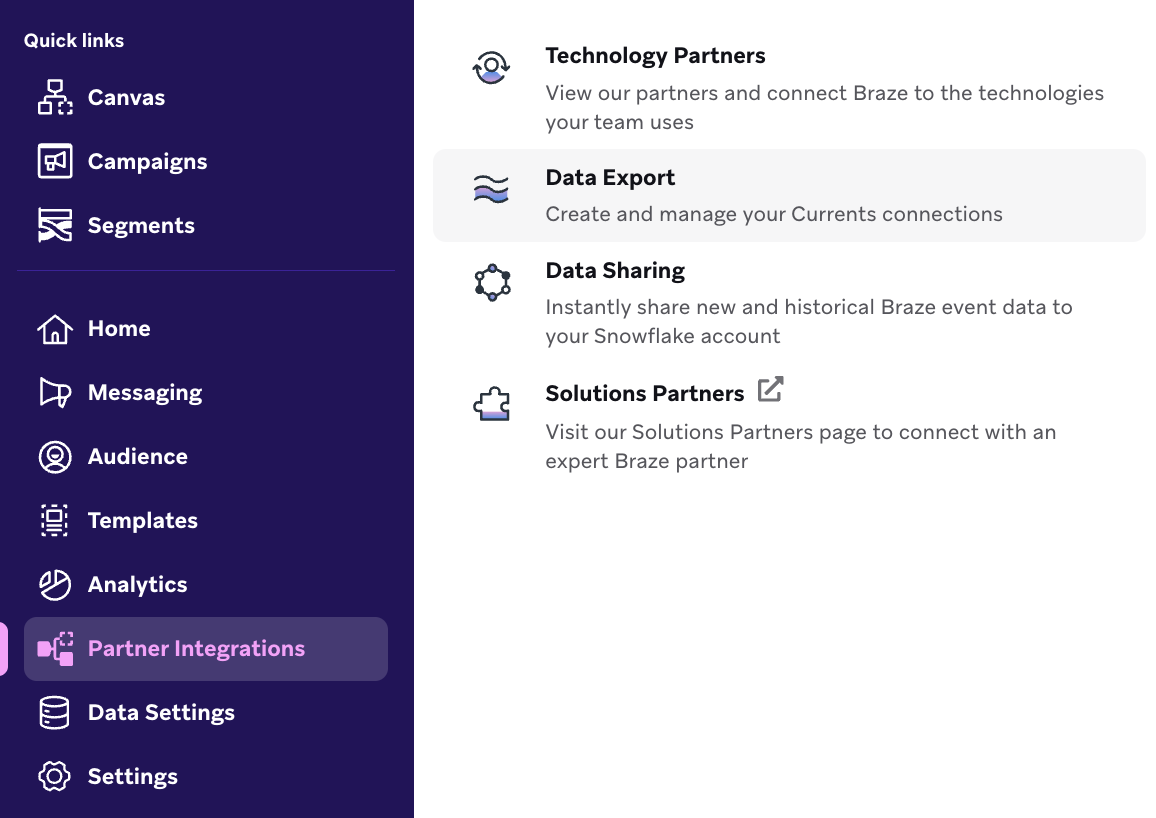Open the Technology Partners heading
Image resolution: width=1156 pixels, height=818 pixels.
pyautogui.click(x=655, y=56)
